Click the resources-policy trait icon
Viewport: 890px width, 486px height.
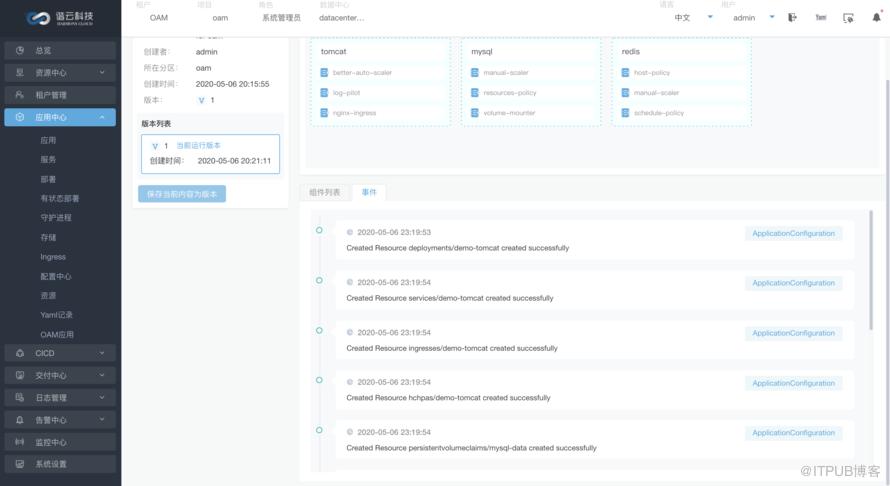tap(475, 93)
